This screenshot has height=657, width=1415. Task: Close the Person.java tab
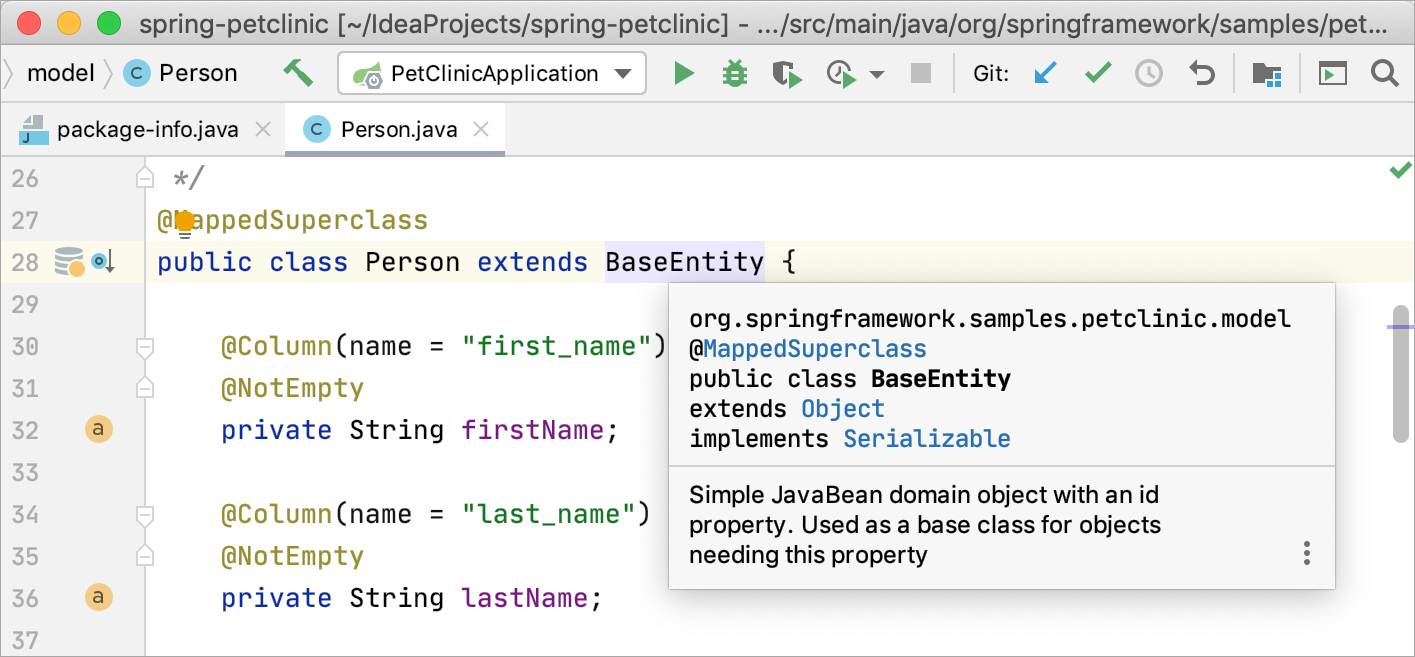[481, 130]
